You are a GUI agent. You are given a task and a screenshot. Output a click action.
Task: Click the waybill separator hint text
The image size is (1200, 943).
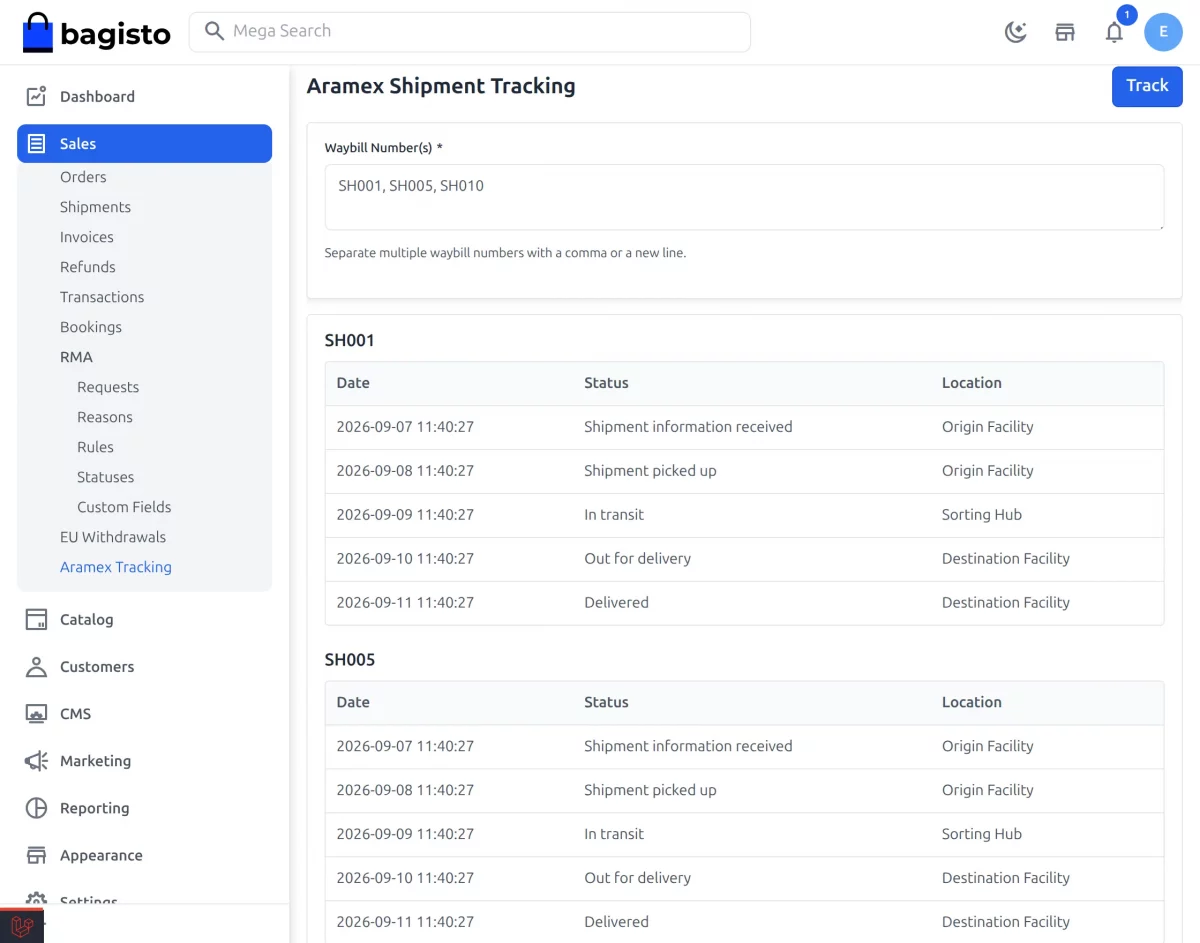(505, 253)
